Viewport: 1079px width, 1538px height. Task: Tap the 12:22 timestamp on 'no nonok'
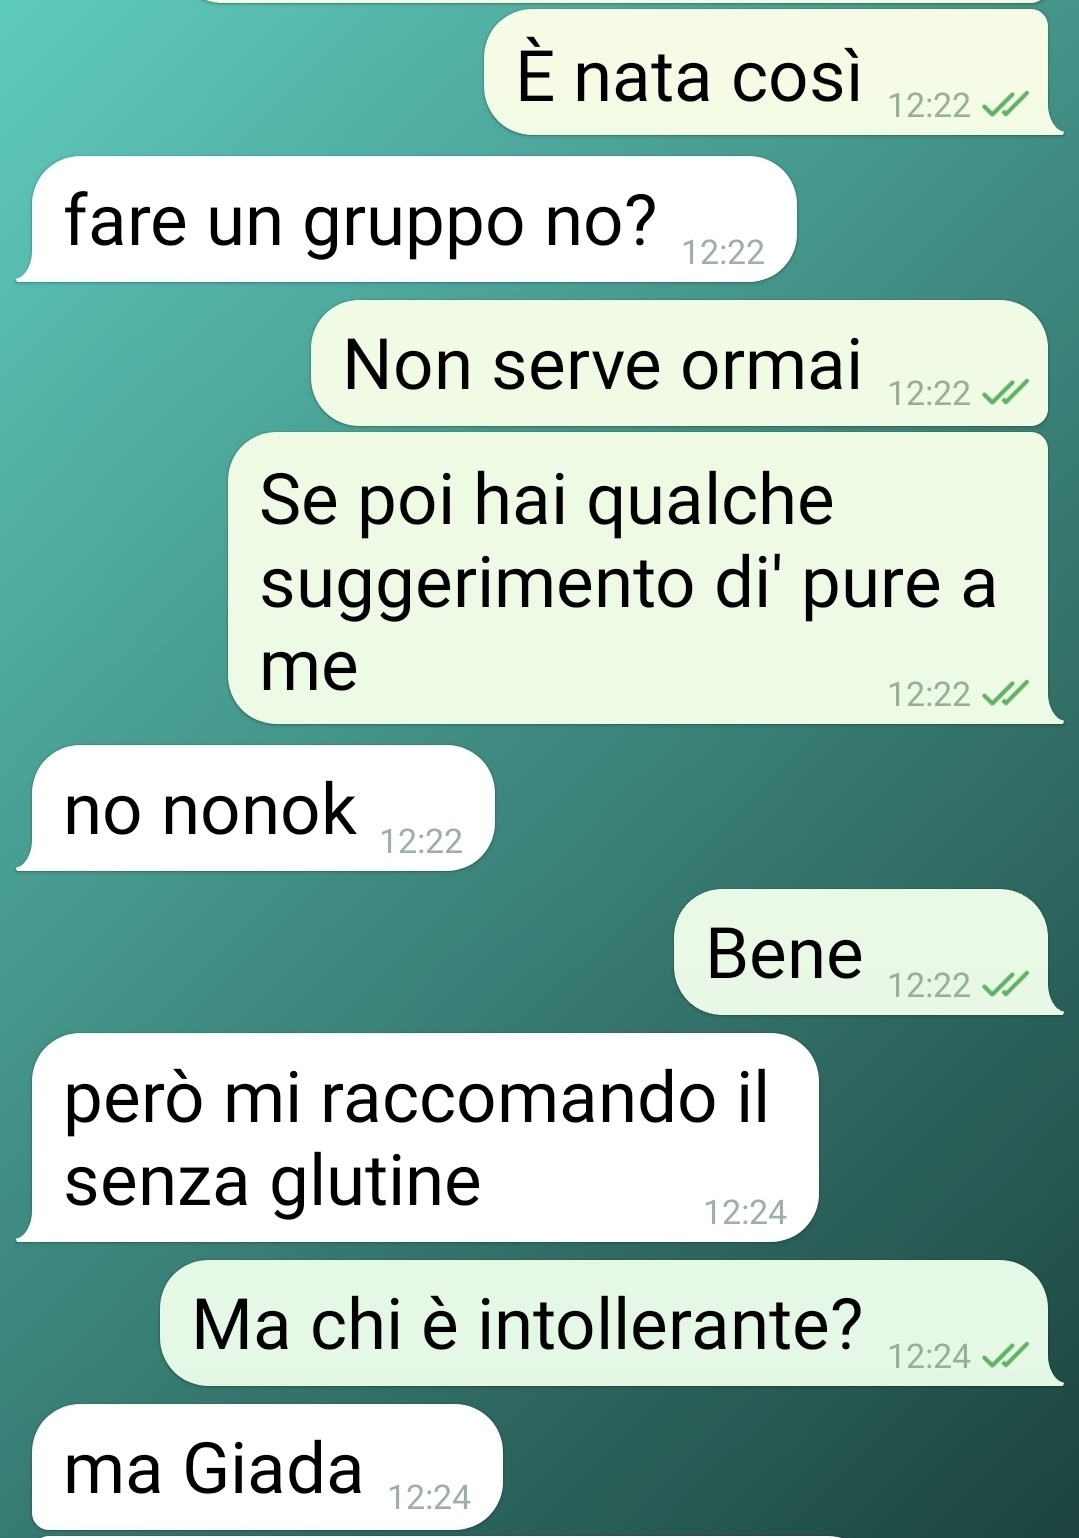pos(421,841)
